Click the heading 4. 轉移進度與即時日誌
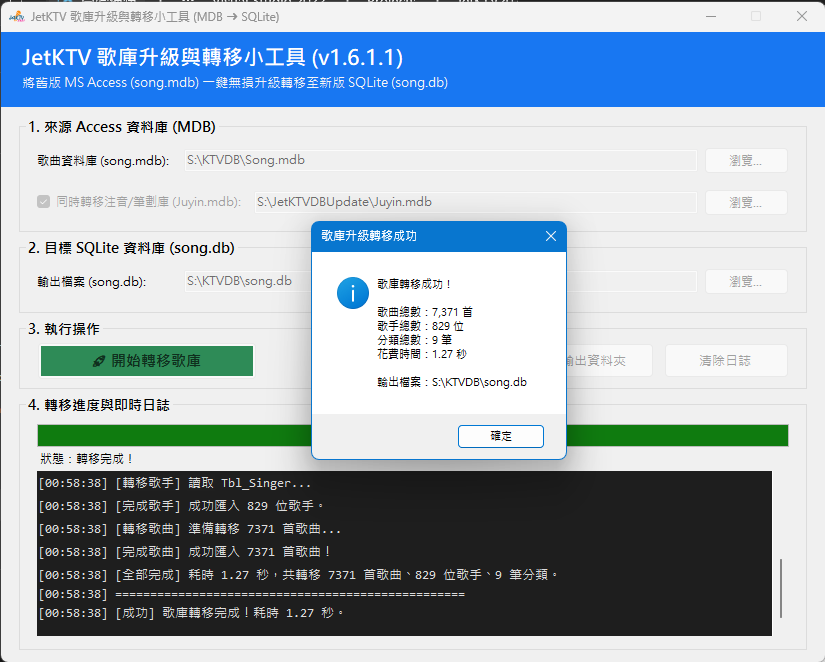This screenshot has width=825, height=662. click(99, 405)
